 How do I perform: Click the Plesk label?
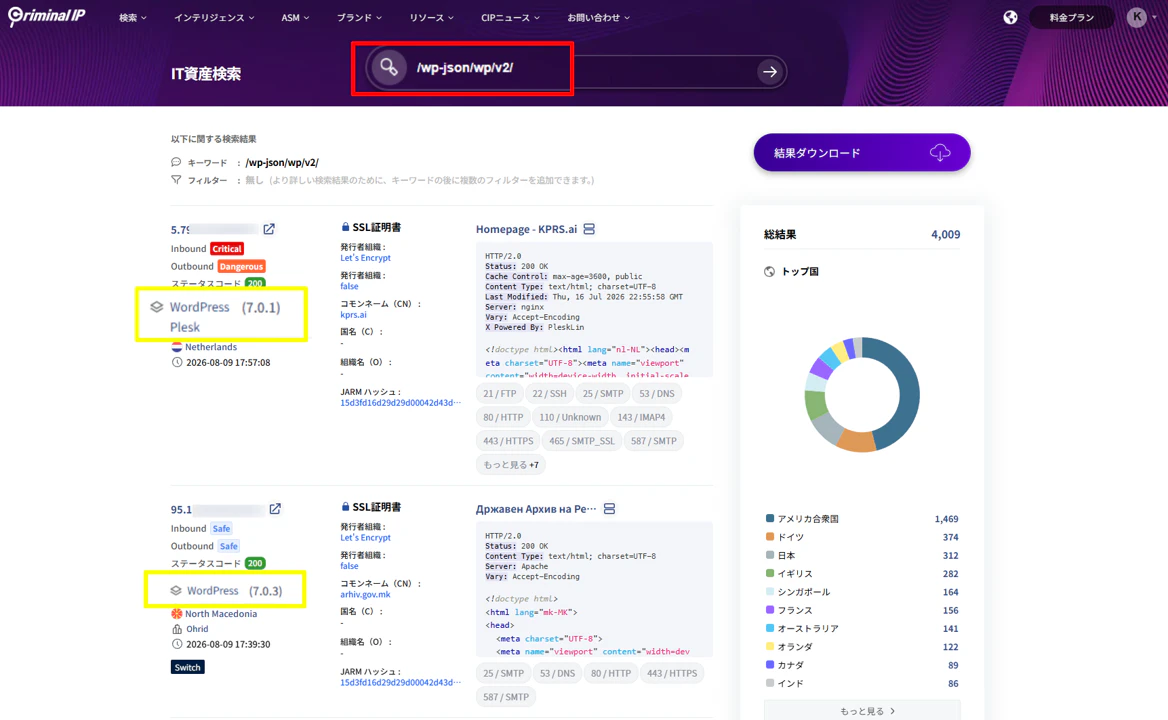click(x=185, y=327)
